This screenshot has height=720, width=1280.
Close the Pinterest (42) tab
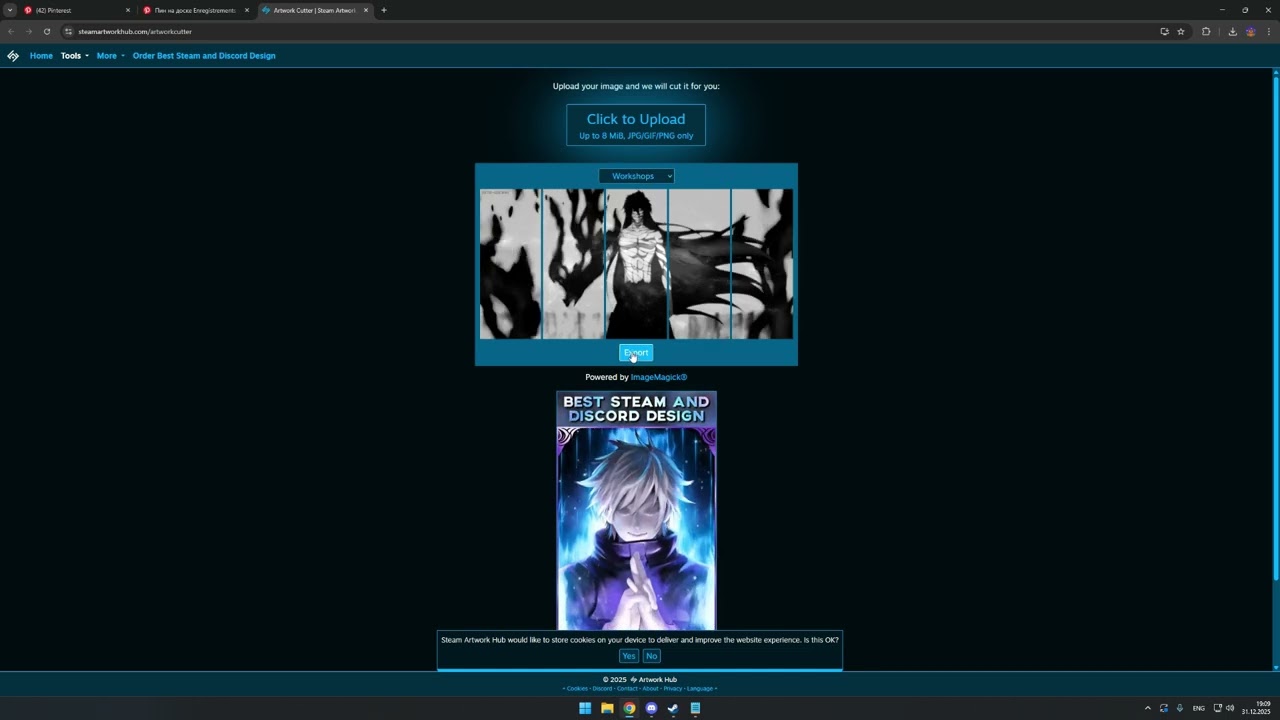[x=128, y=10]
